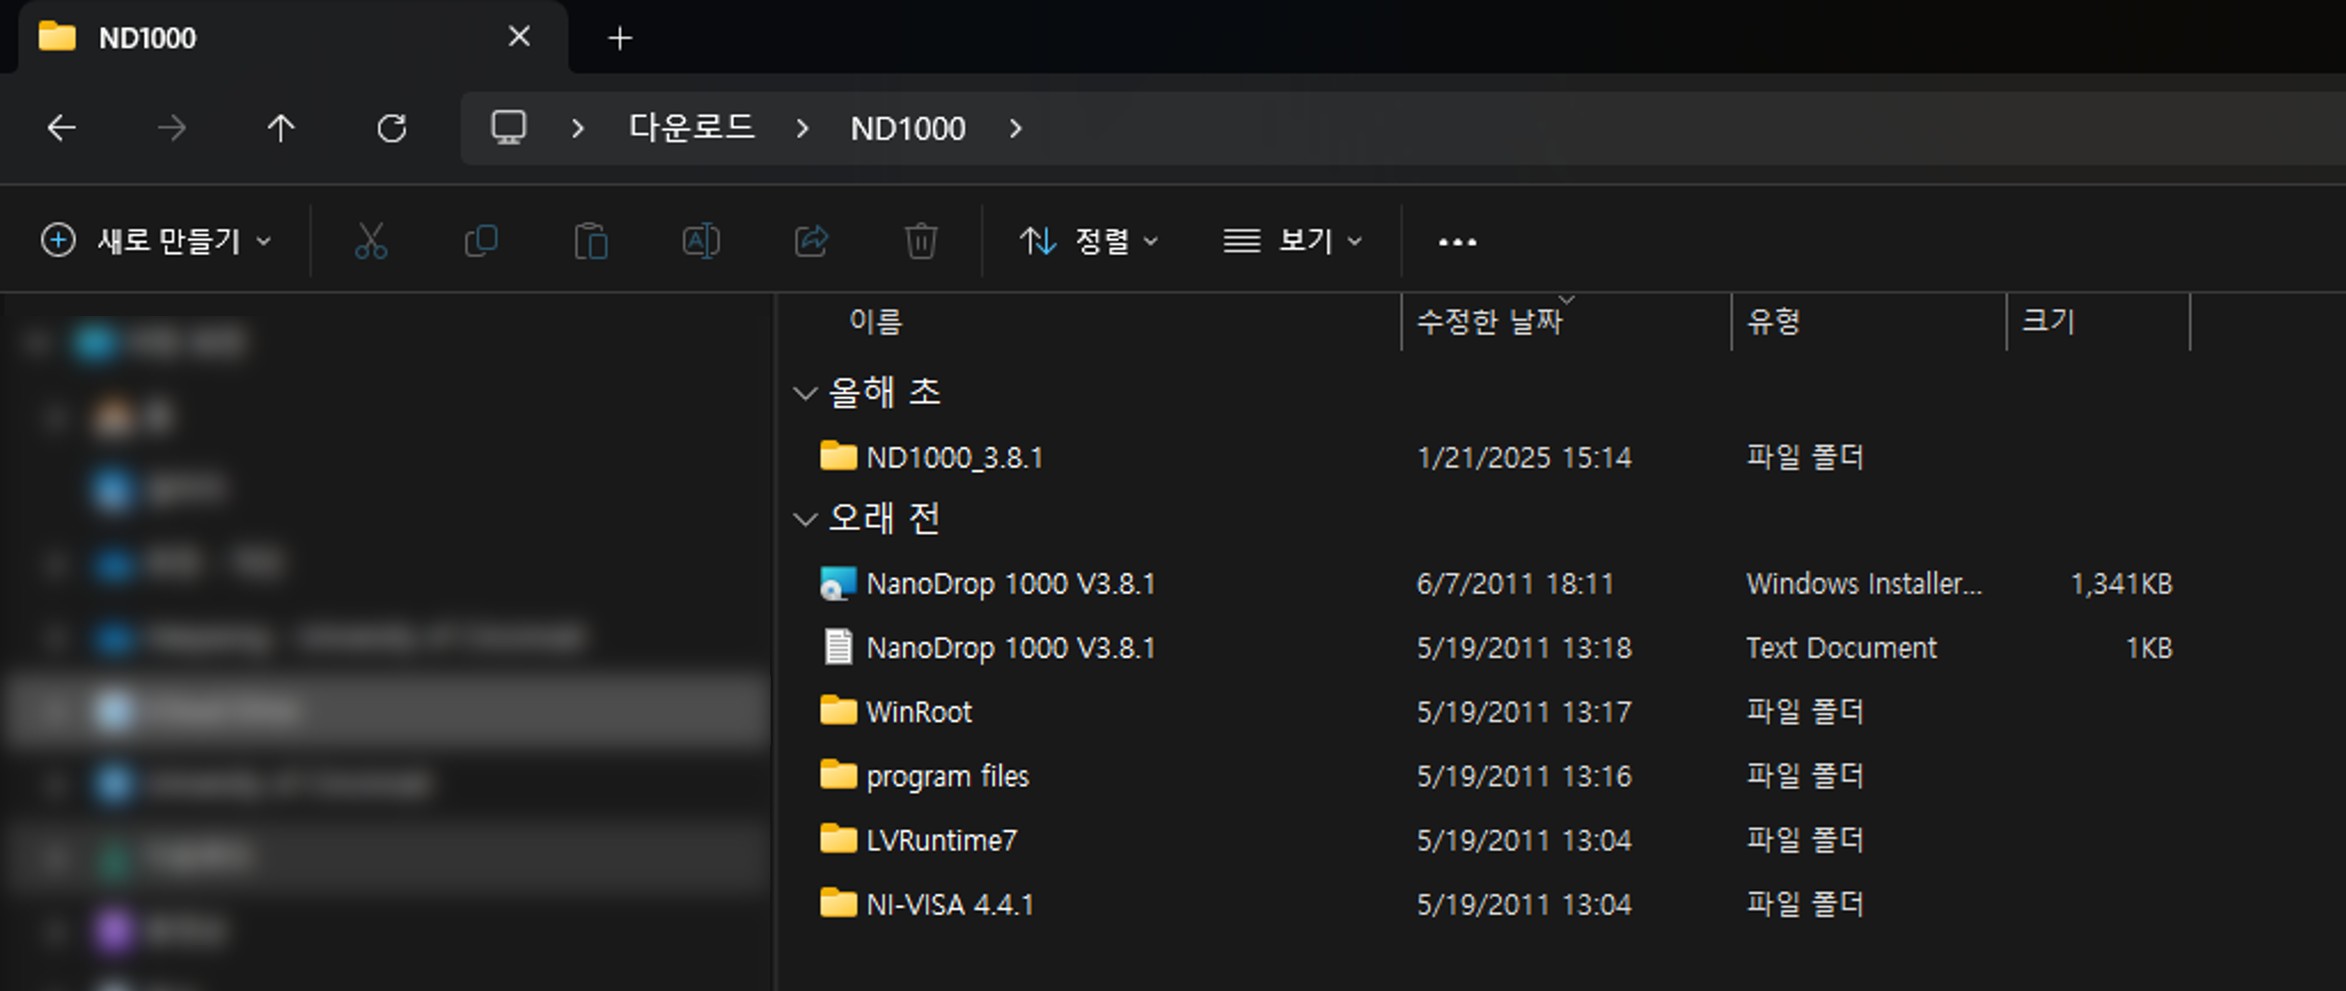Click the text file icon of NanoDrop 1000 V3.8.1
This screenshot has width=2346, height=991.
pos(838,647)
